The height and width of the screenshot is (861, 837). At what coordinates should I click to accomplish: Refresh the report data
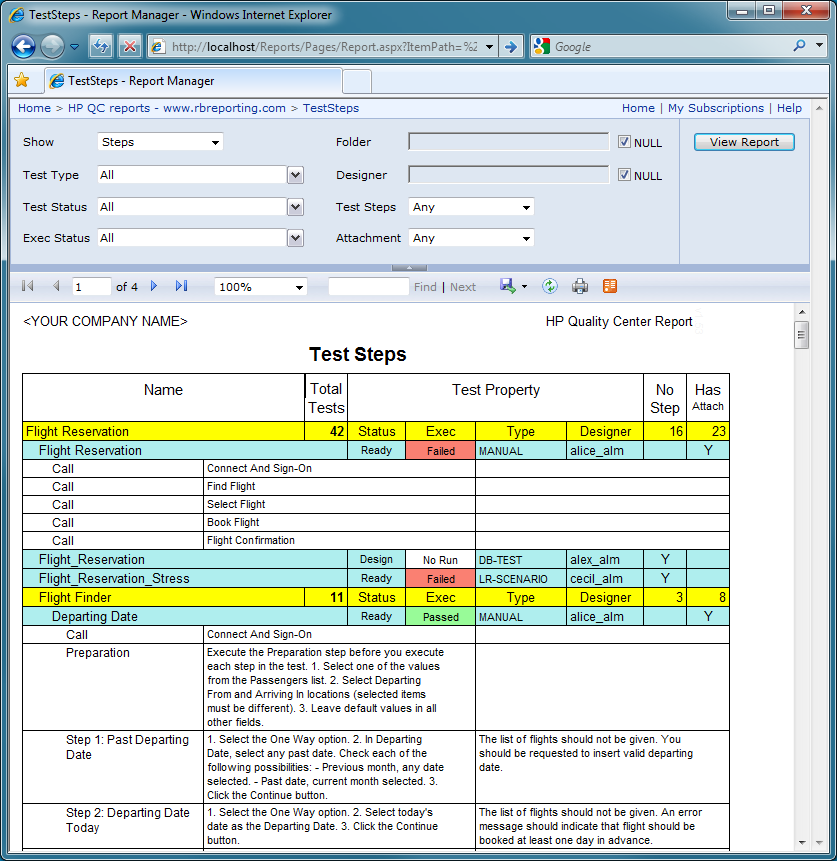[x=548, y=286]
